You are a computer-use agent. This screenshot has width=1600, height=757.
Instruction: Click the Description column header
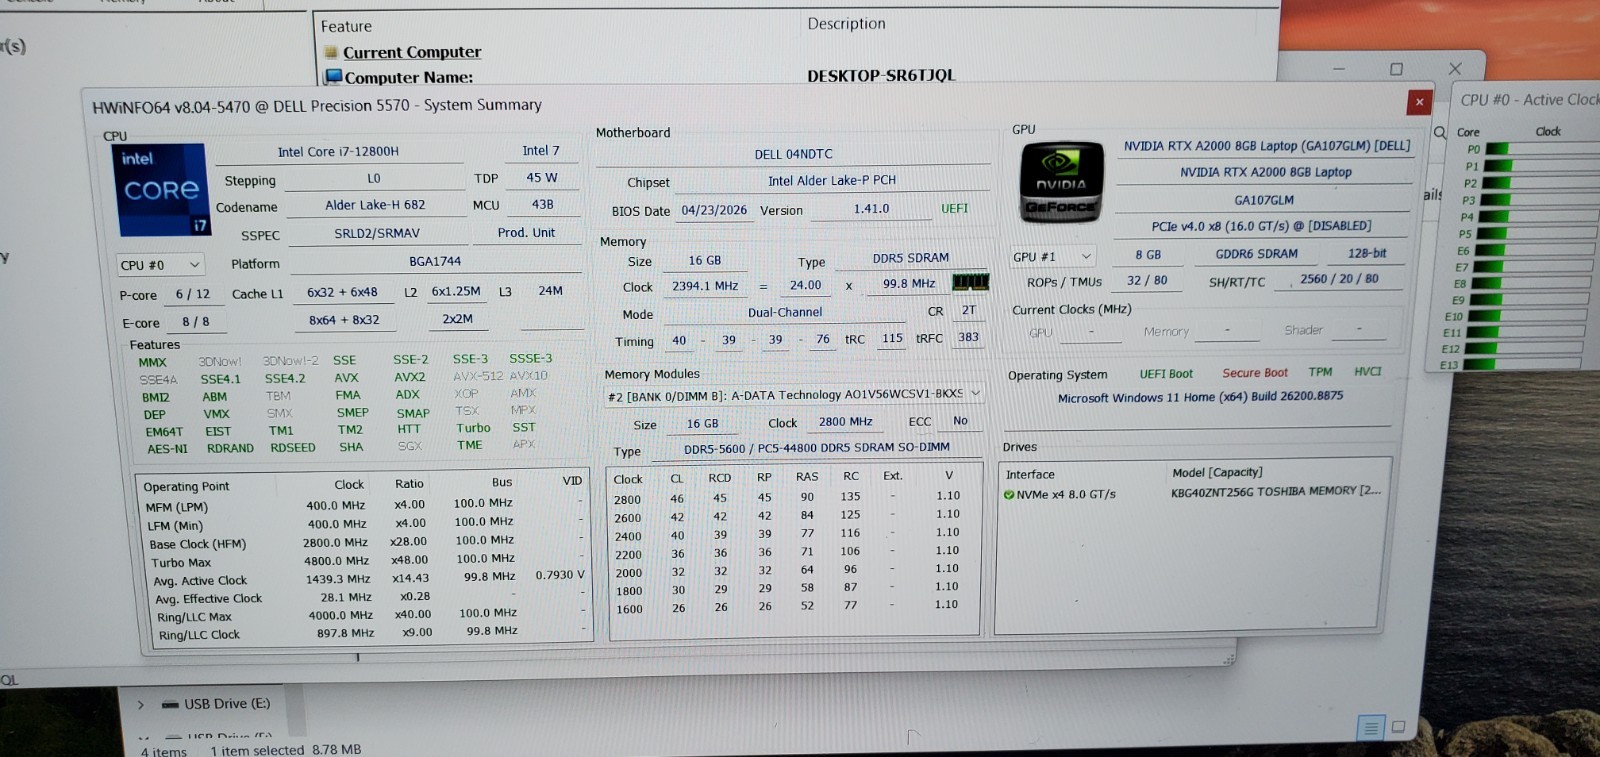846,23
